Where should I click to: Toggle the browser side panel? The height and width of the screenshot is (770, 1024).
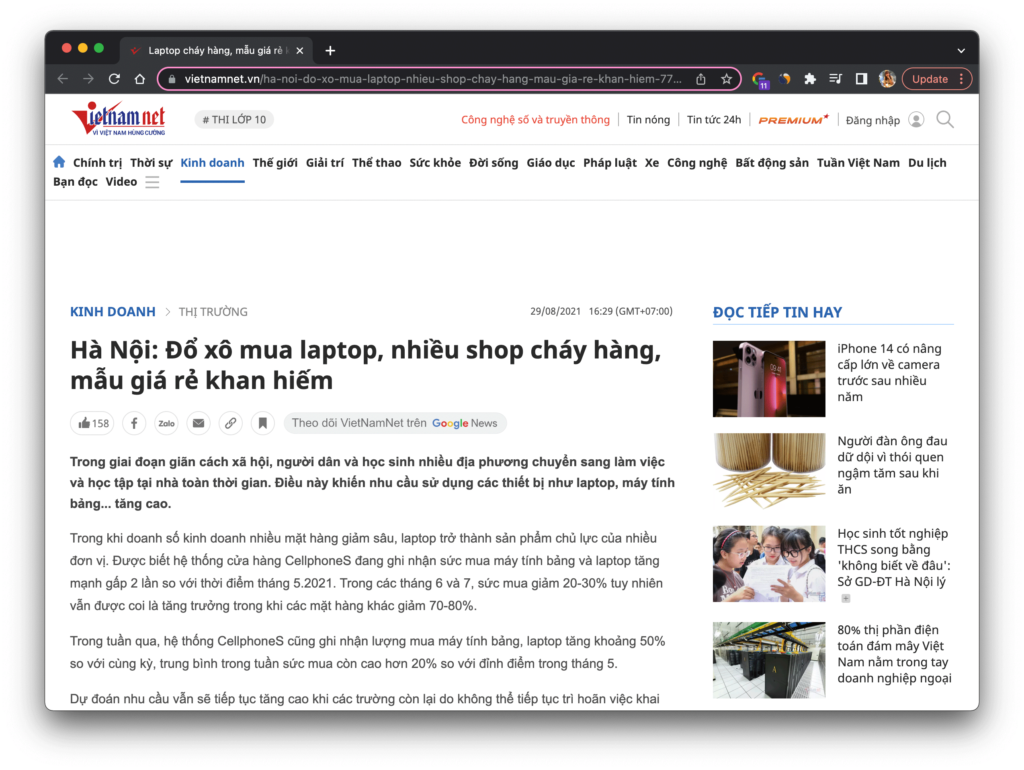861,79
